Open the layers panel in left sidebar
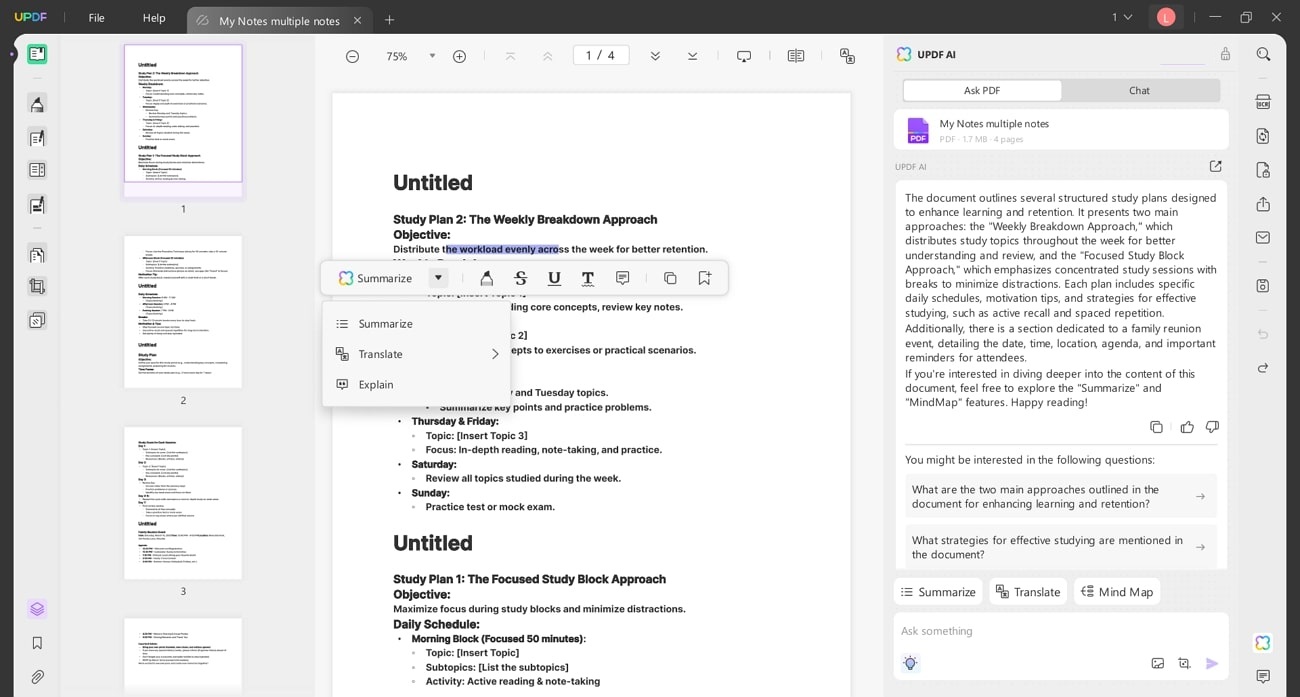 [x=37, y=609]
